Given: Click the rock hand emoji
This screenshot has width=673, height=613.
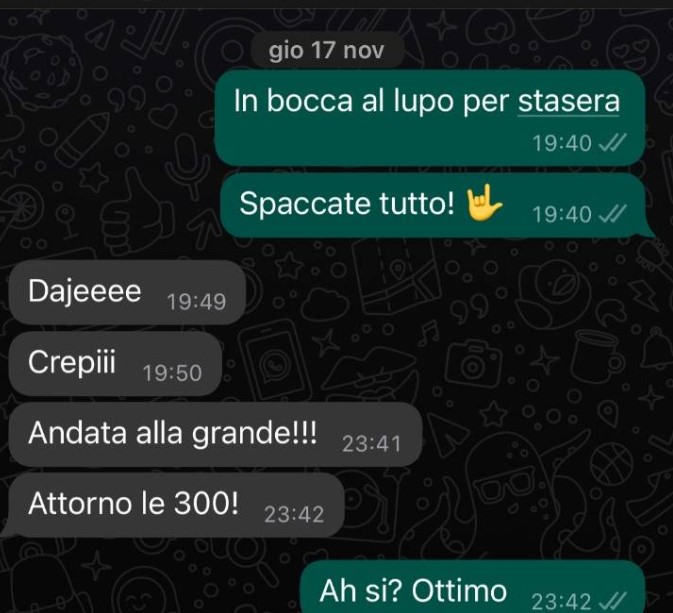Looking at the screenshot, I should [x=484, y=203].
